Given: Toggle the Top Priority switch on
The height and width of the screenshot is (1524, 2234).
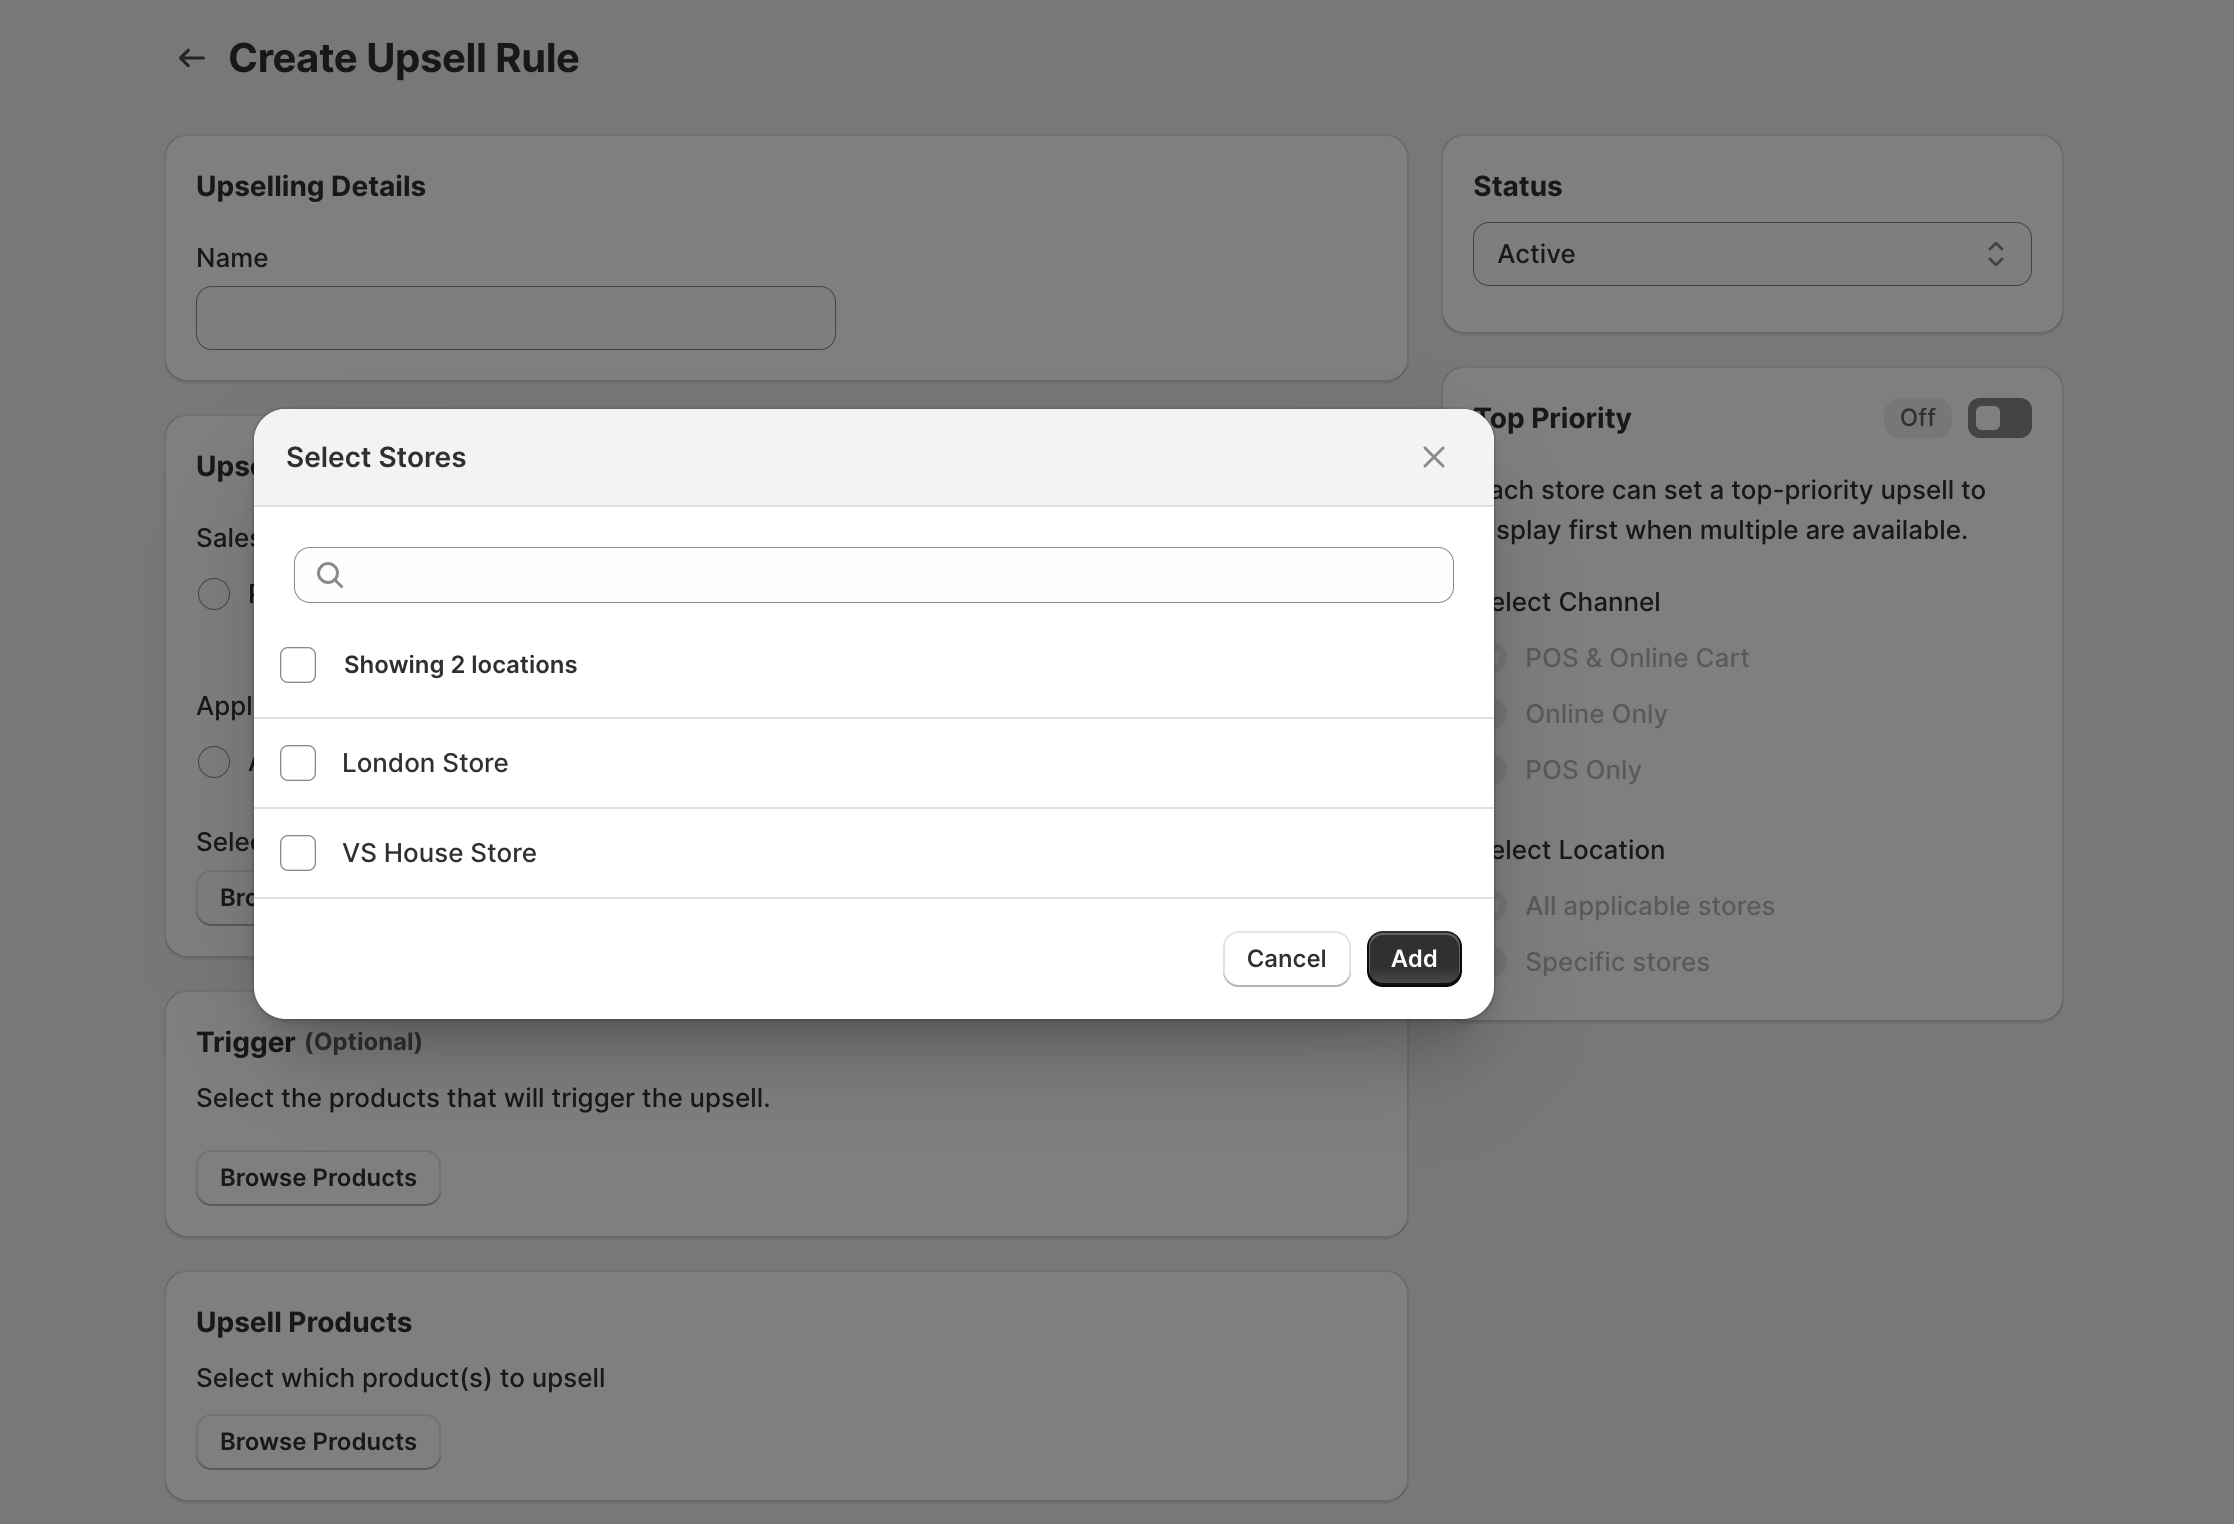Looking at the screenshot, I should pyautogui.click(x=1999, y=418).
